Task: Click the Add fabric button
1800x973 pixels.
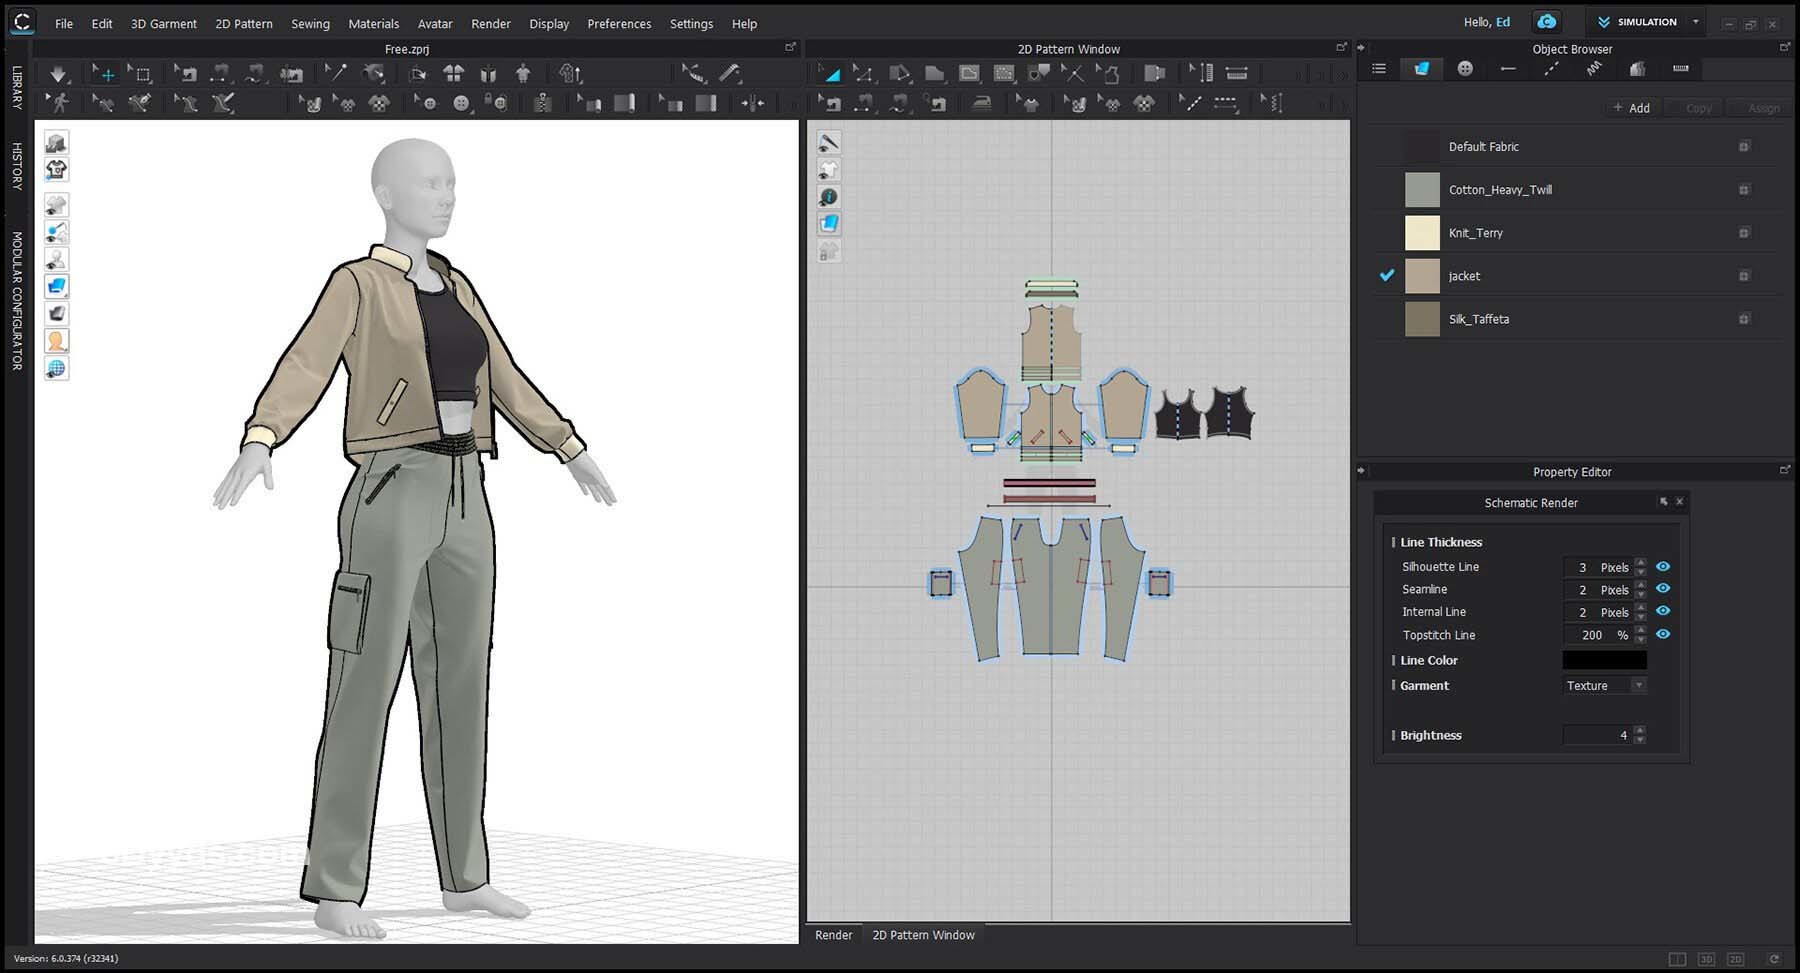Action: coord(1631,108)
